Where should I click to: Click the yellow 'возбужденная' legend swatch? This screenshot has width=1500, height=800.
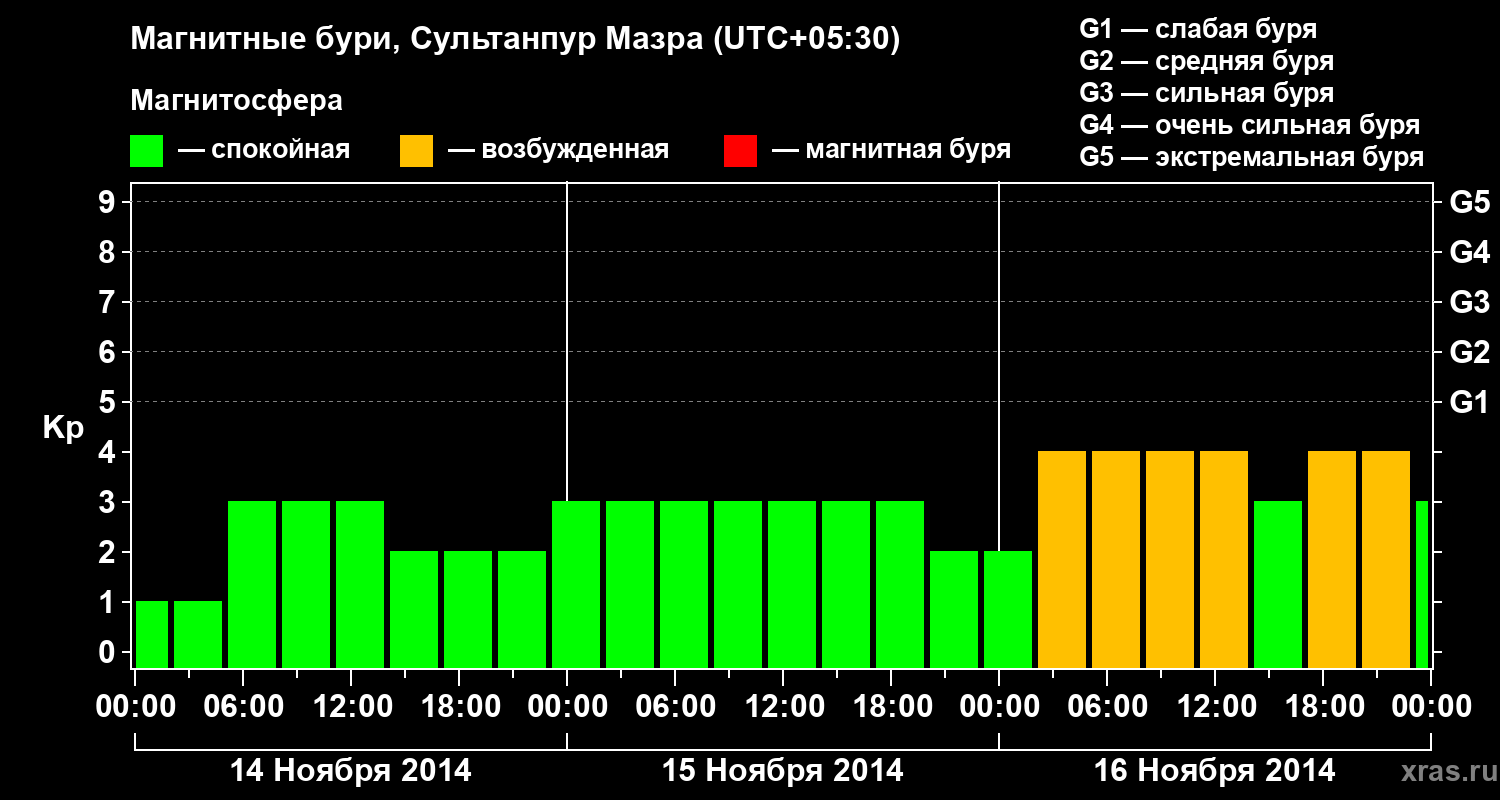click(x=416, y=151)
